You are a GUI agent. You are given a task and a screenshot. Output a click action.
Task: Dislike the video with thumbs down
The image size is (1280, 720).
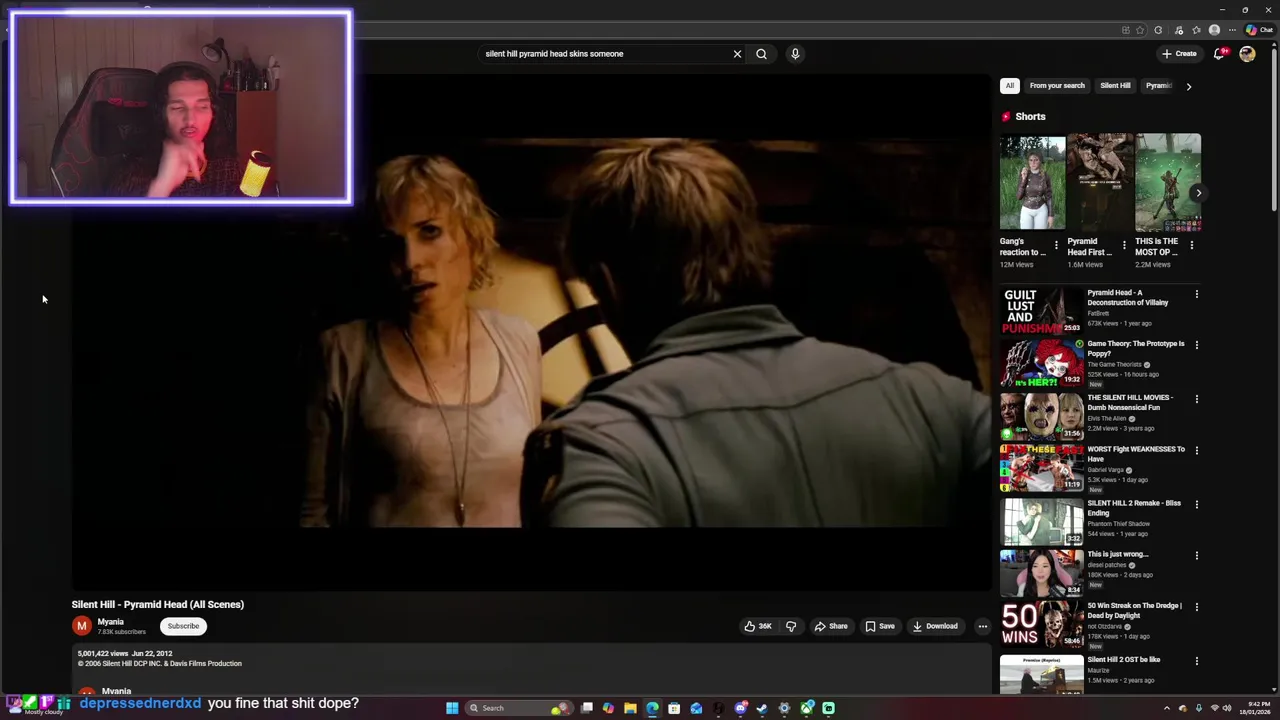point(791,626)
